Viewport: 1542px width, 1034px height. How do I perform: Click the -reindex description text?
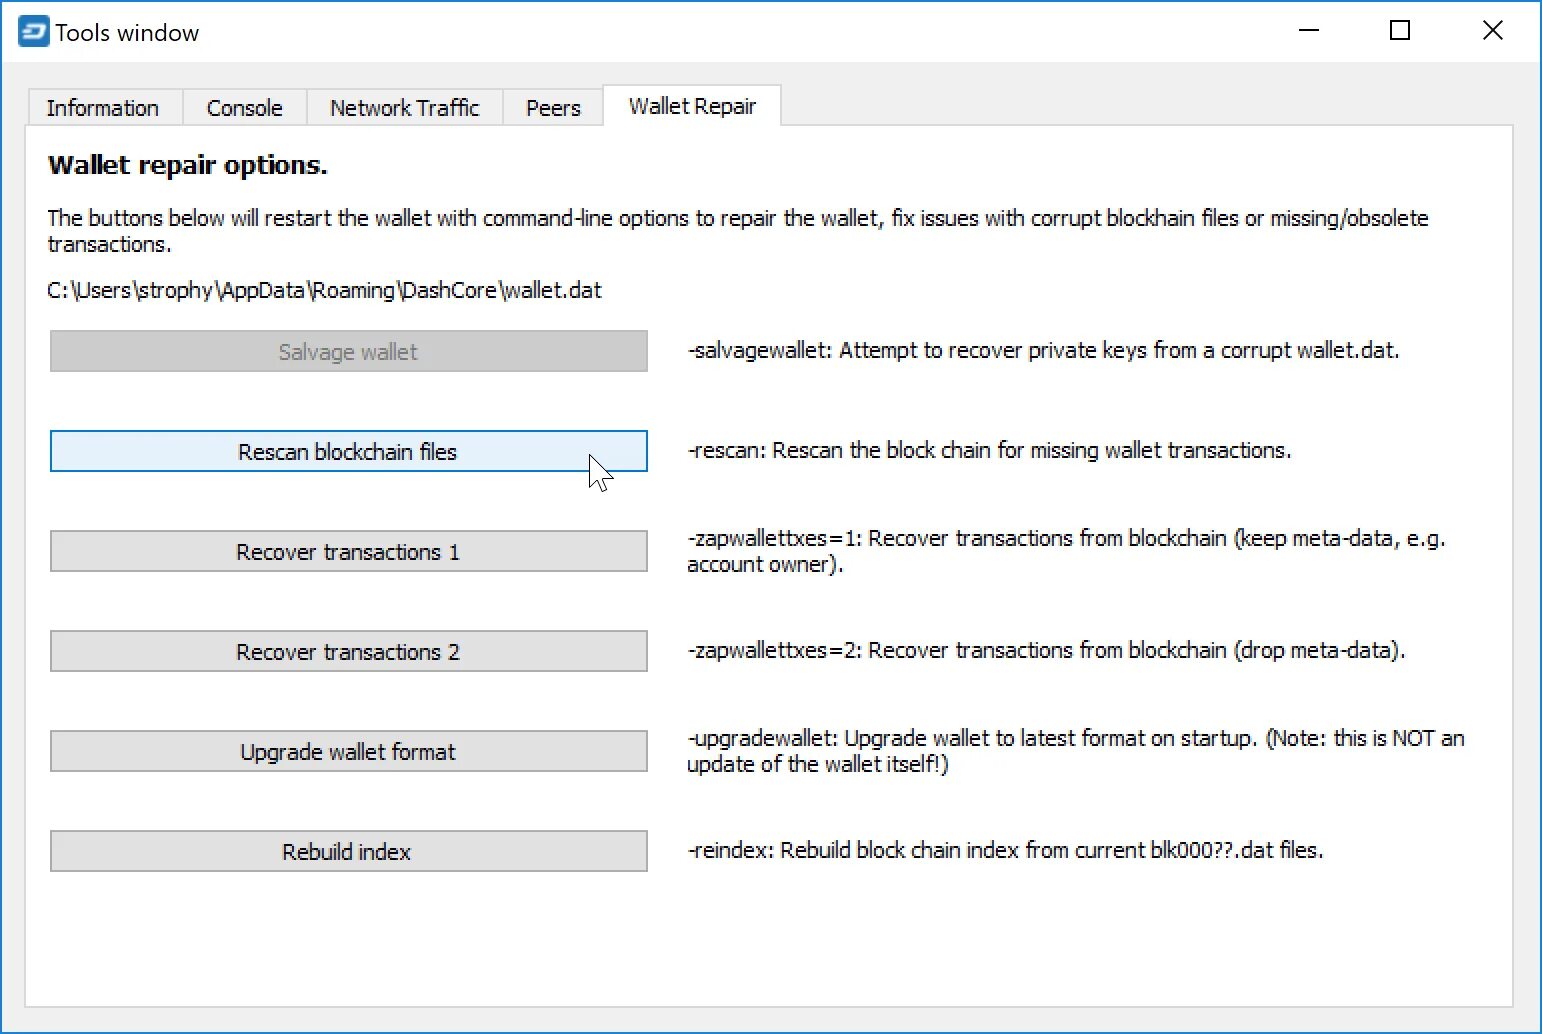[1005, 851]
